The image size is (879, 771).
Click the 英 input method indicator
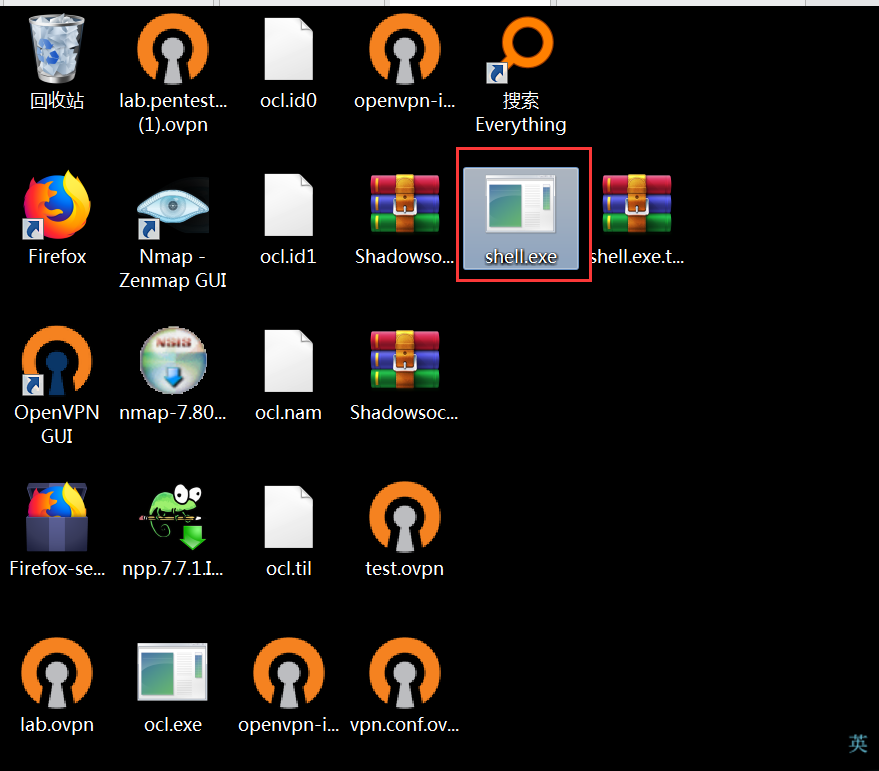pos(858,744)
